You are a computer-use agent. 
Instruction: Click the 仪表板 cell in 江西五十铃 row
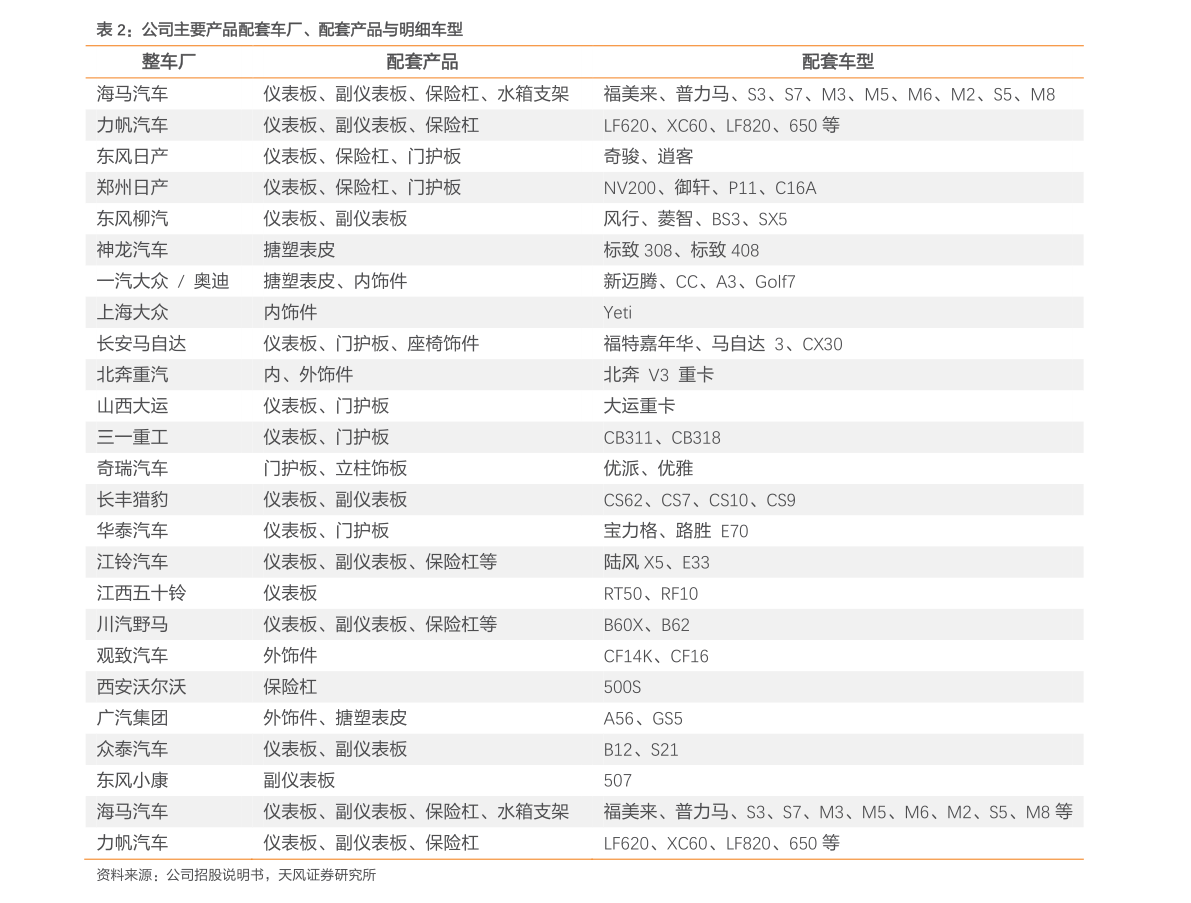click(x=290, y=592)
